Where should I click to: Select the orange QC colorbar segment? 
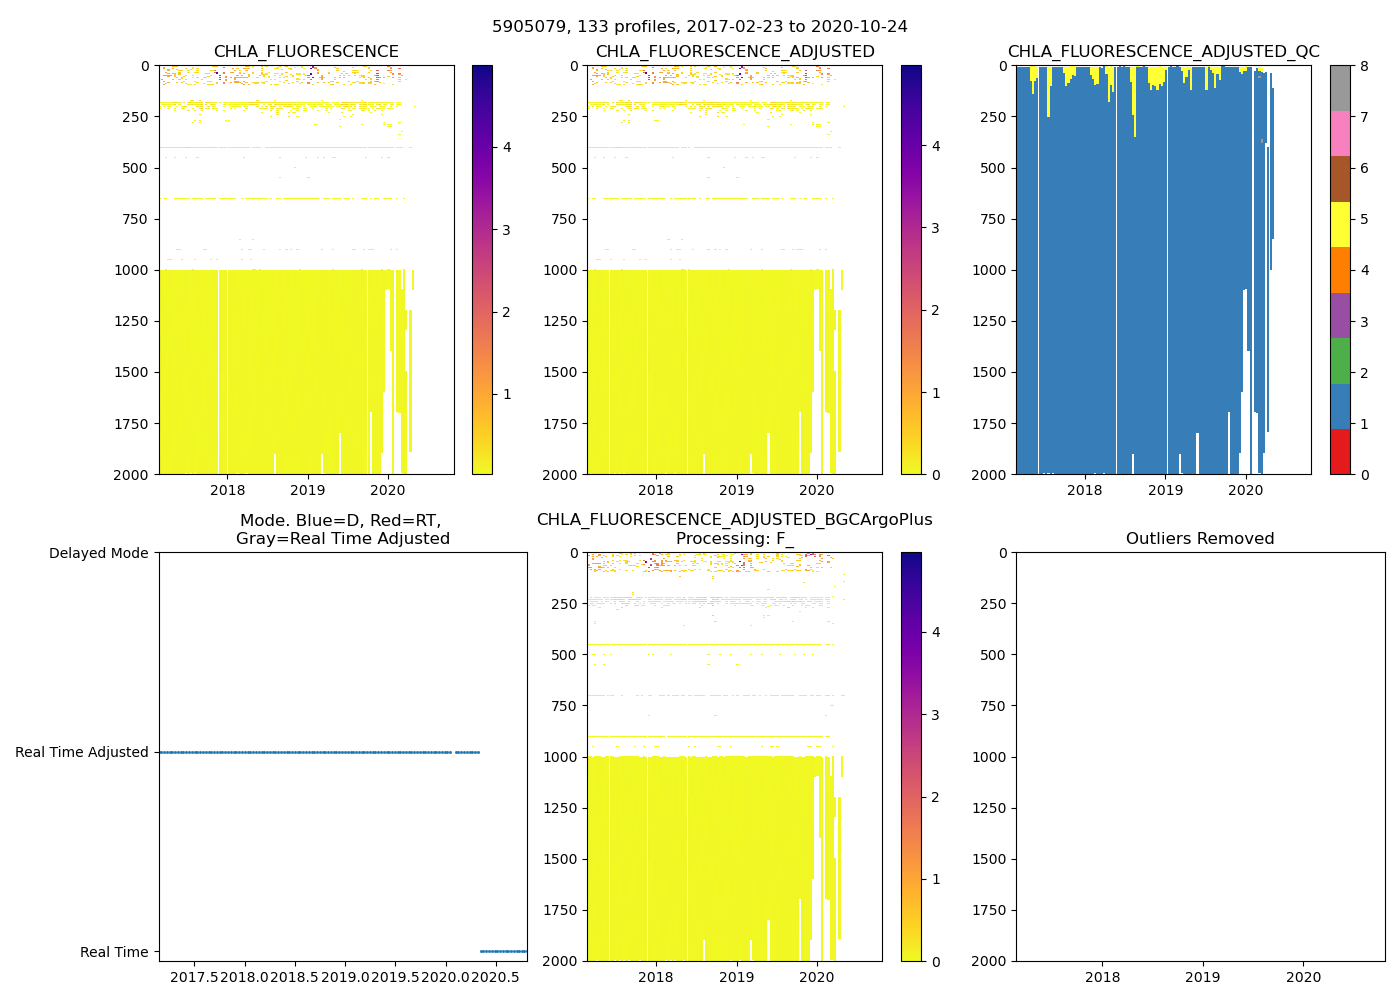1340,270
